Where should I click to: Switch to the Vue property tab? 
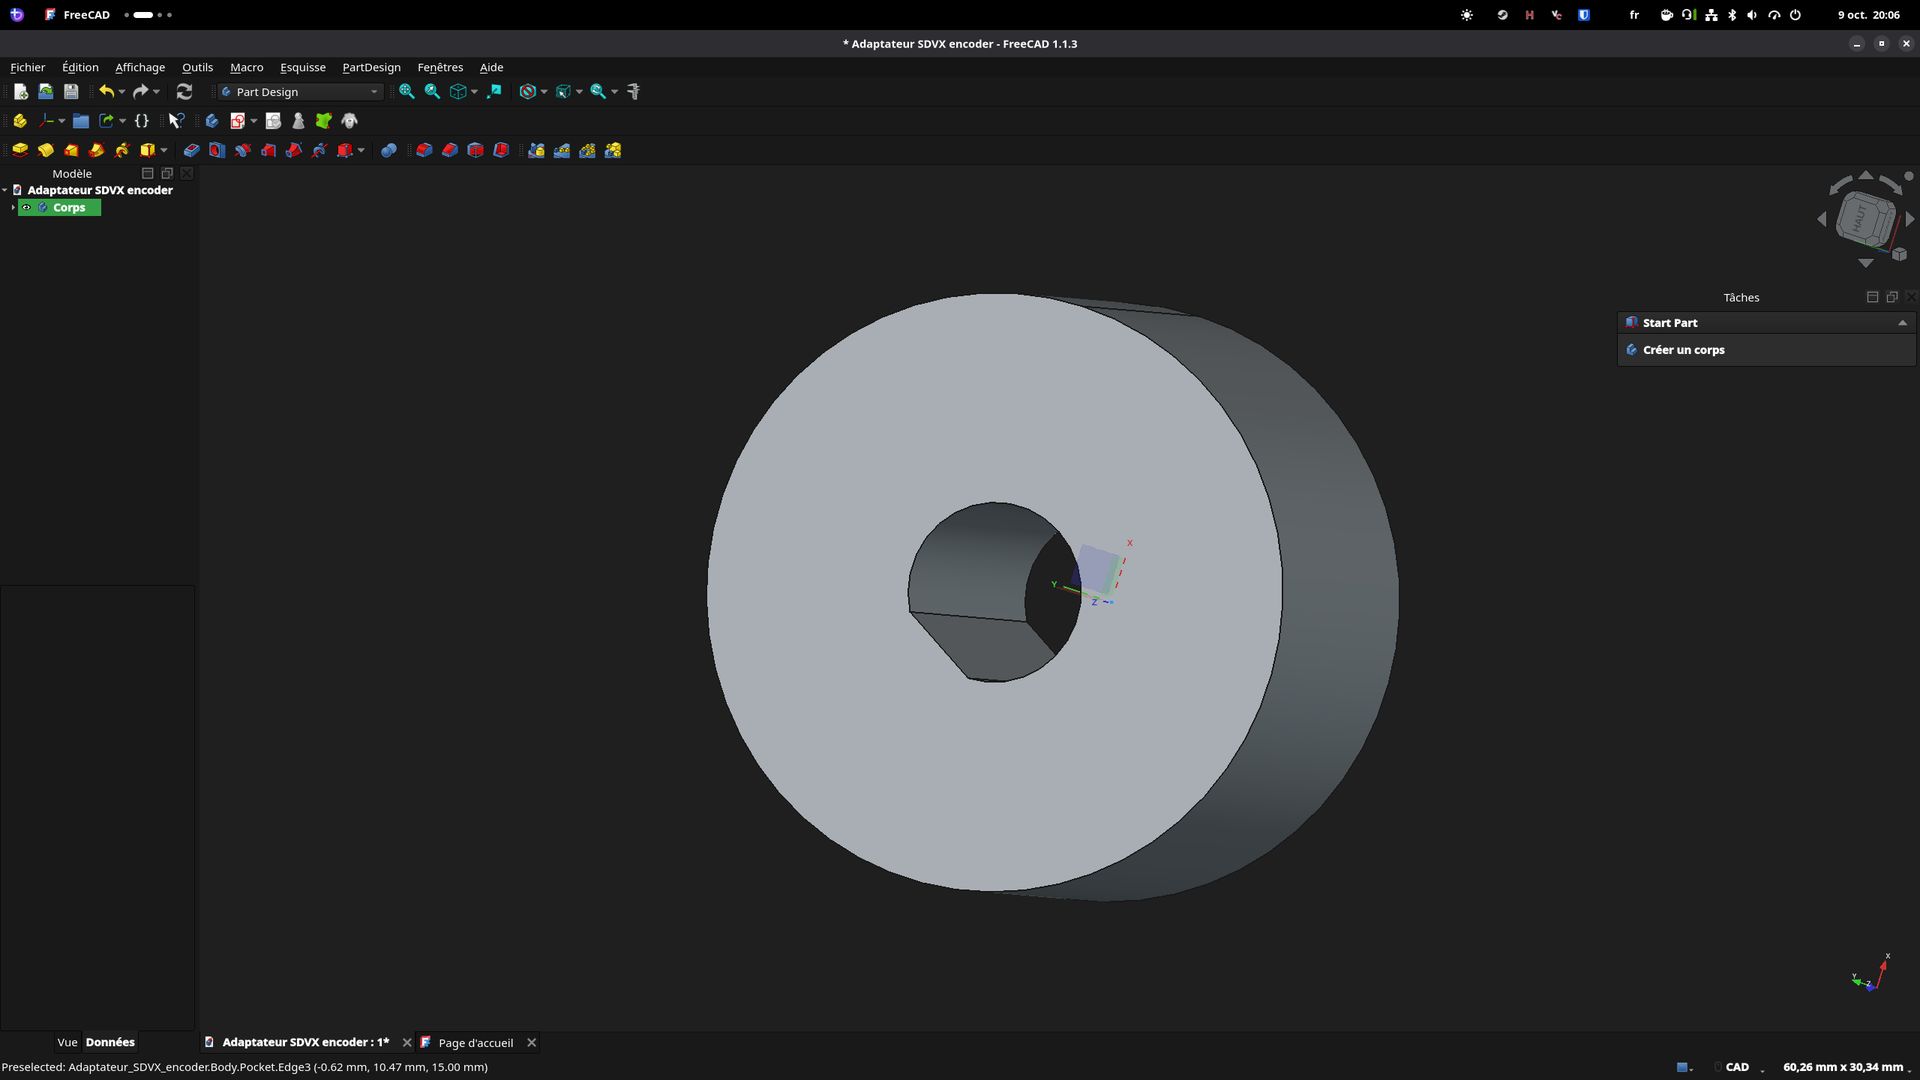click(x=67, y=1042)
